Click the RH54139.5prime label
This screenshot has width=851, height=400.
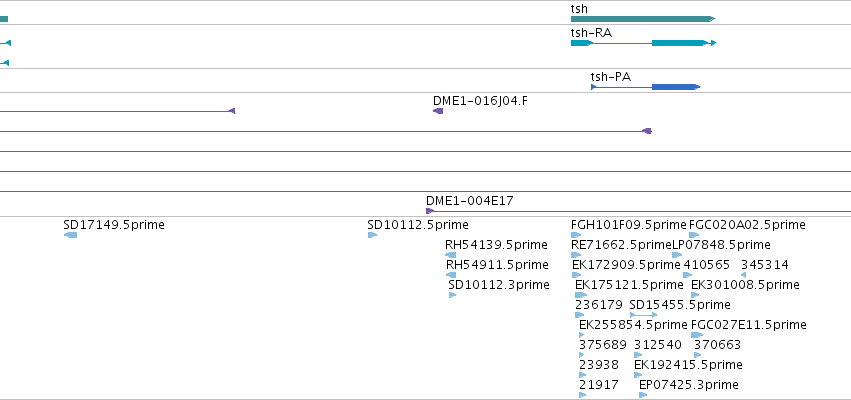pos(496,245)
